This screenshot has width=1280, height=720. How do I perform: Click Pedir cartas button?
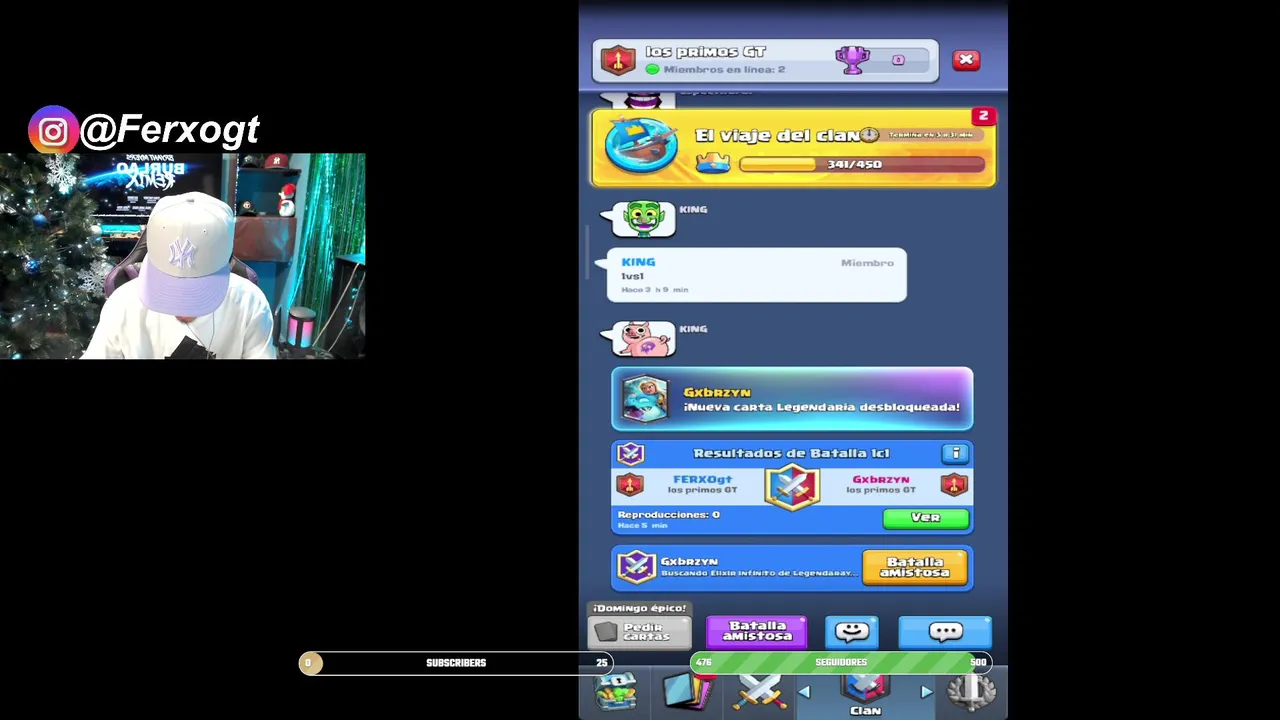(x=640, y=632)
